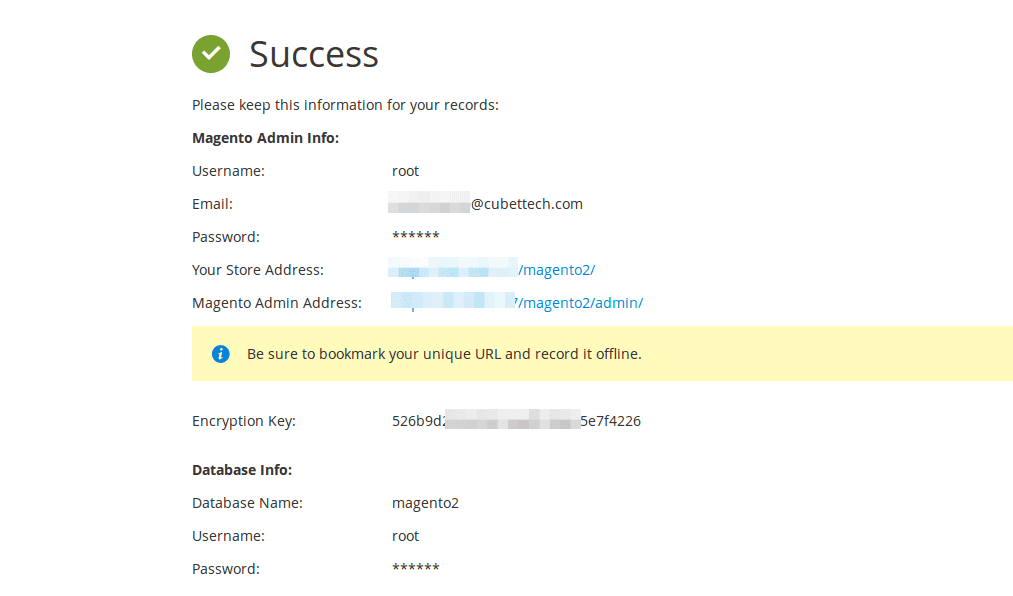Click the database name value 'magento2'
The height and width of the screenshot is (596, 1013).
(x=425, y=503)
